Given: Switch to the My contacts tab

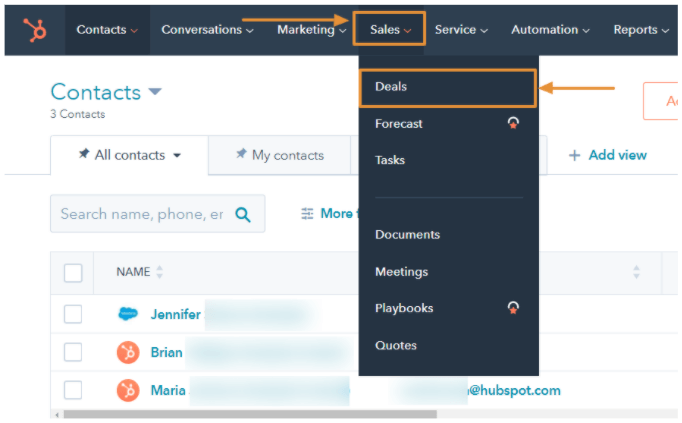Looking at the screenshot, I should coord(280,155).
